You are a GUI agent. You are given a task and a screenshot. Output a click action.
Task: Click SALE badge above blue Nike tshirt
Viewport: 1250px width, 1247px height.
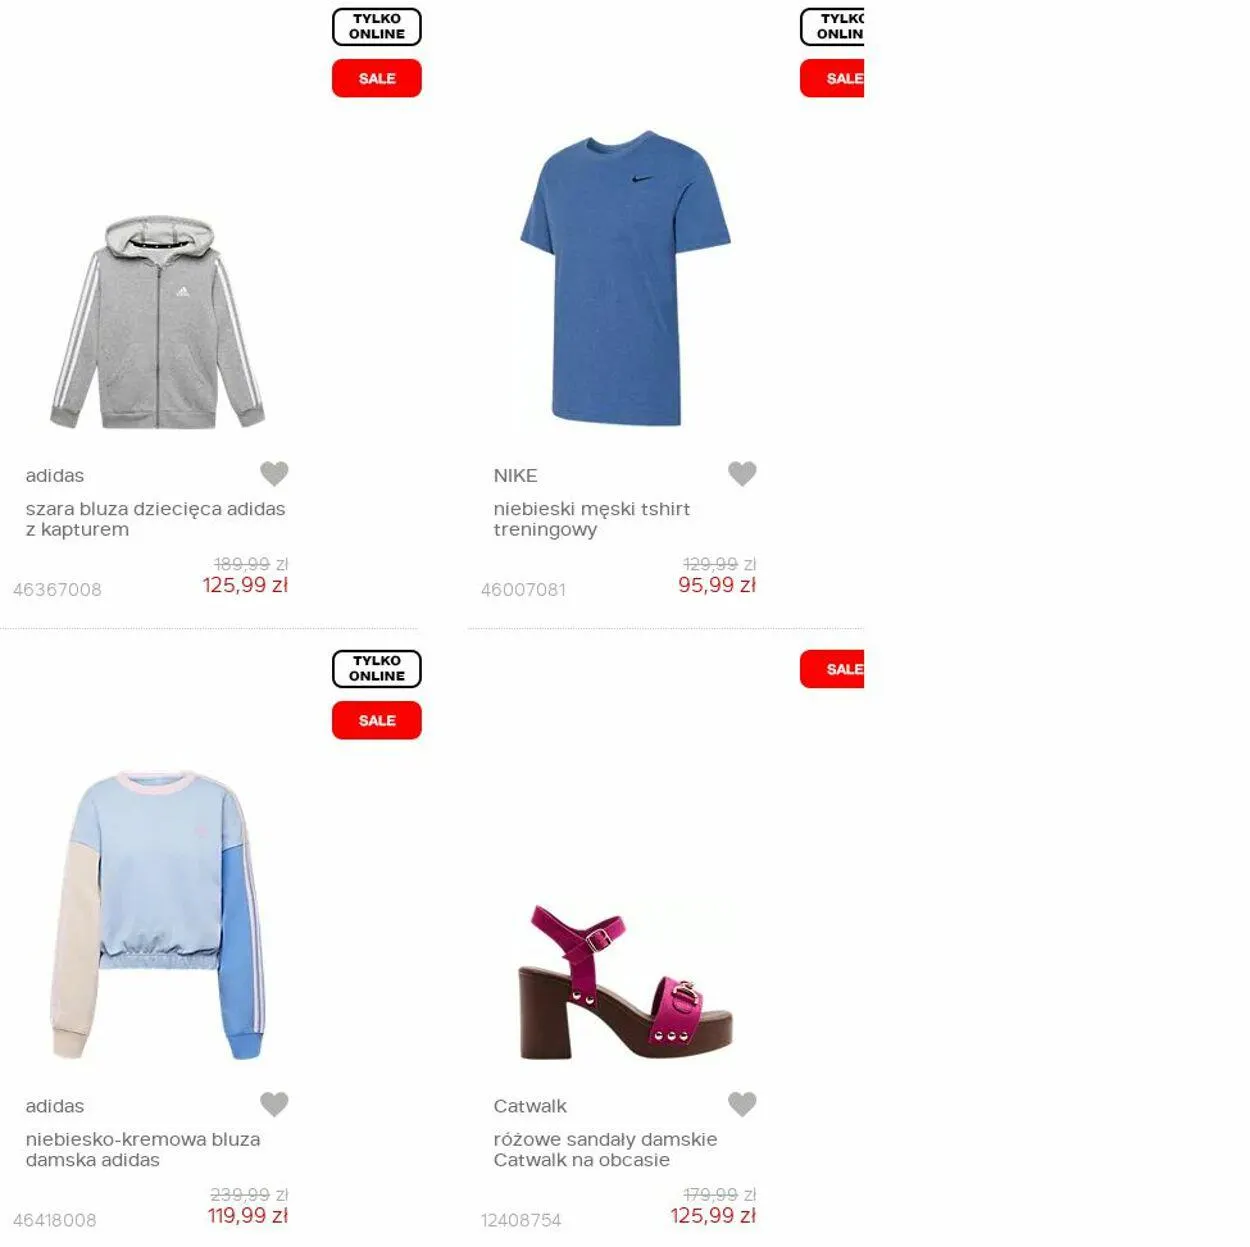point(832,78)
